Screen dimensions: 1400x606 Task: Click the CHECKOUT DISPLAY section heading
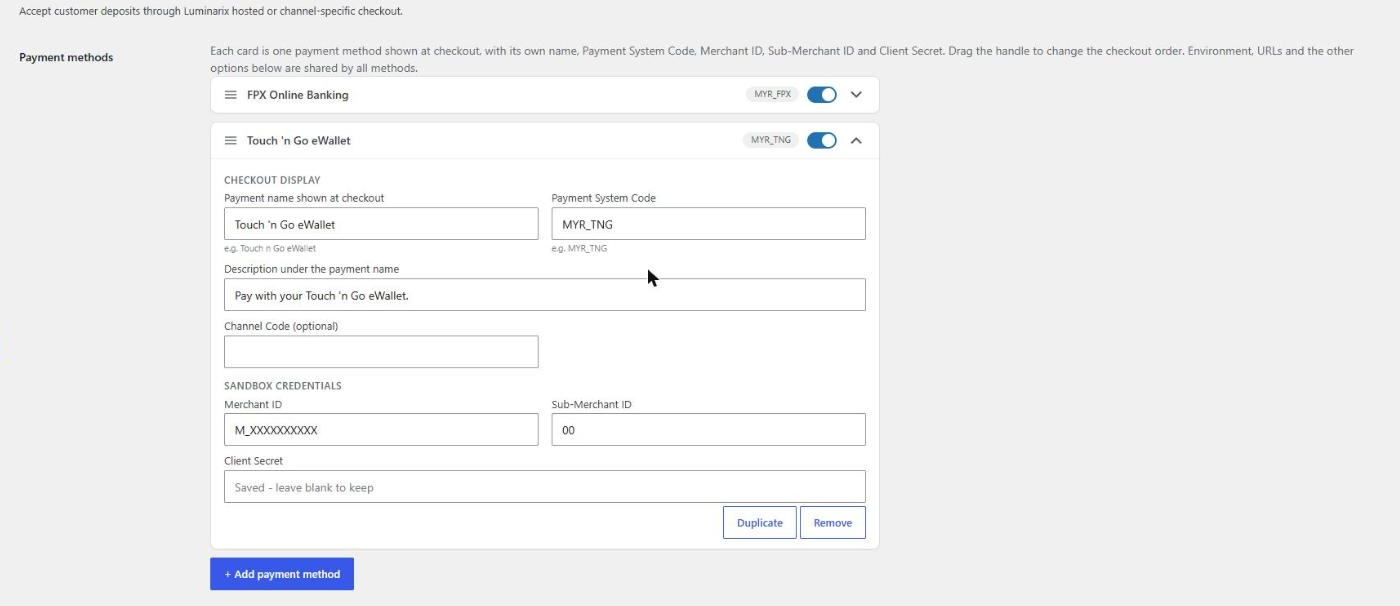pyautogui.click(x=272, y=181)
